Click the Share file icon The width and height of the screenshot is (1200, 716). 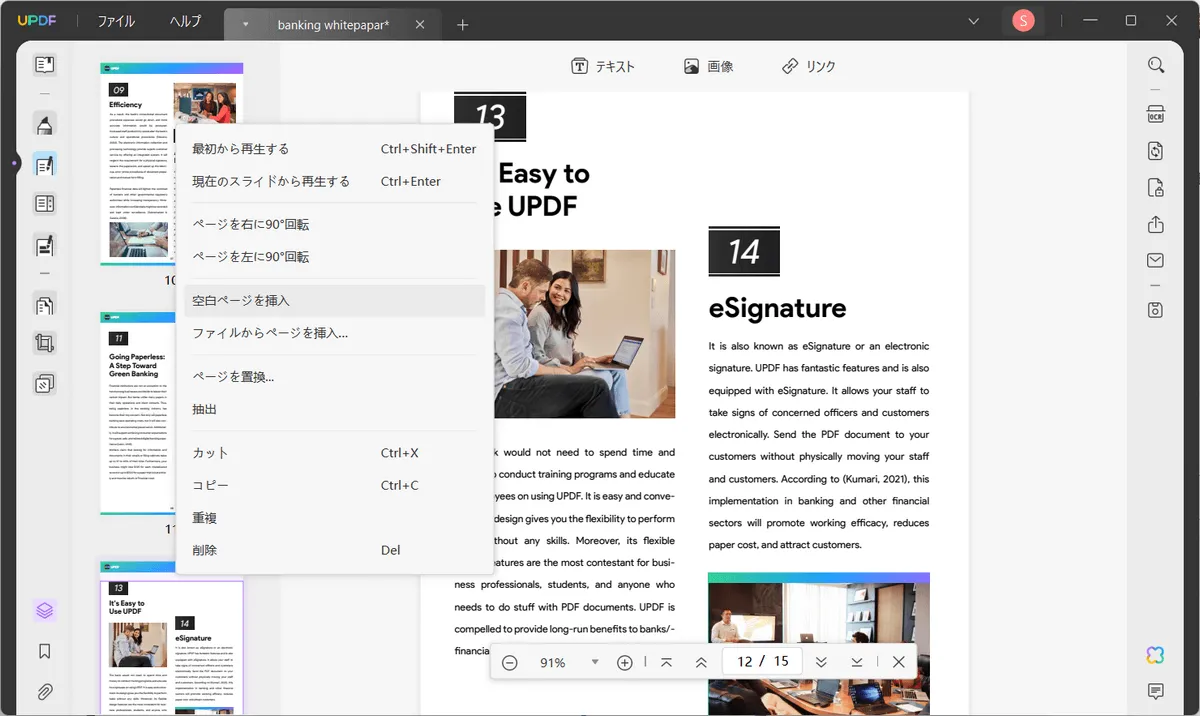(1156, 224)
